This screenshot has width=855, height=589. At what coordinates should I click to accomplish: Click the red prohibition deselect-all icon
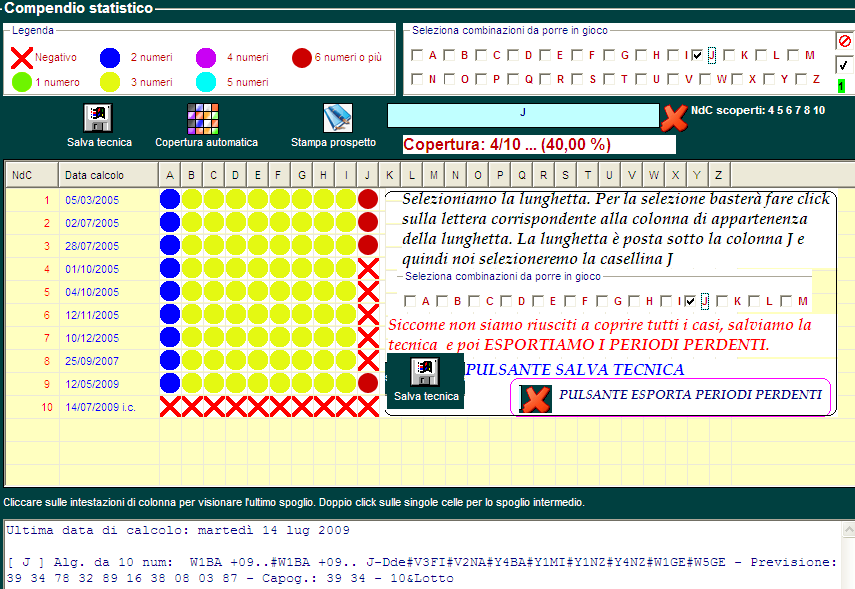[x=844, y=41]
